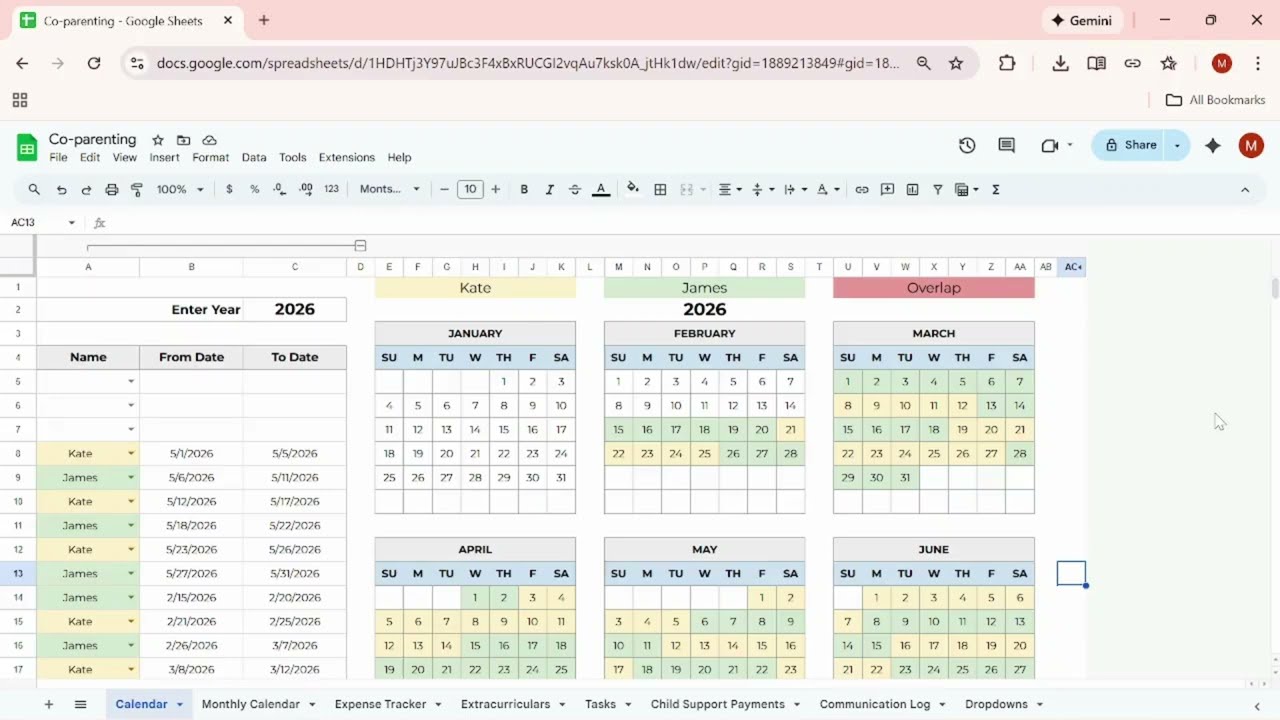Viewport: 1280px width, 720px height.
Task: Select the cell containing 5/23/2026
Action: coord(191,549)
